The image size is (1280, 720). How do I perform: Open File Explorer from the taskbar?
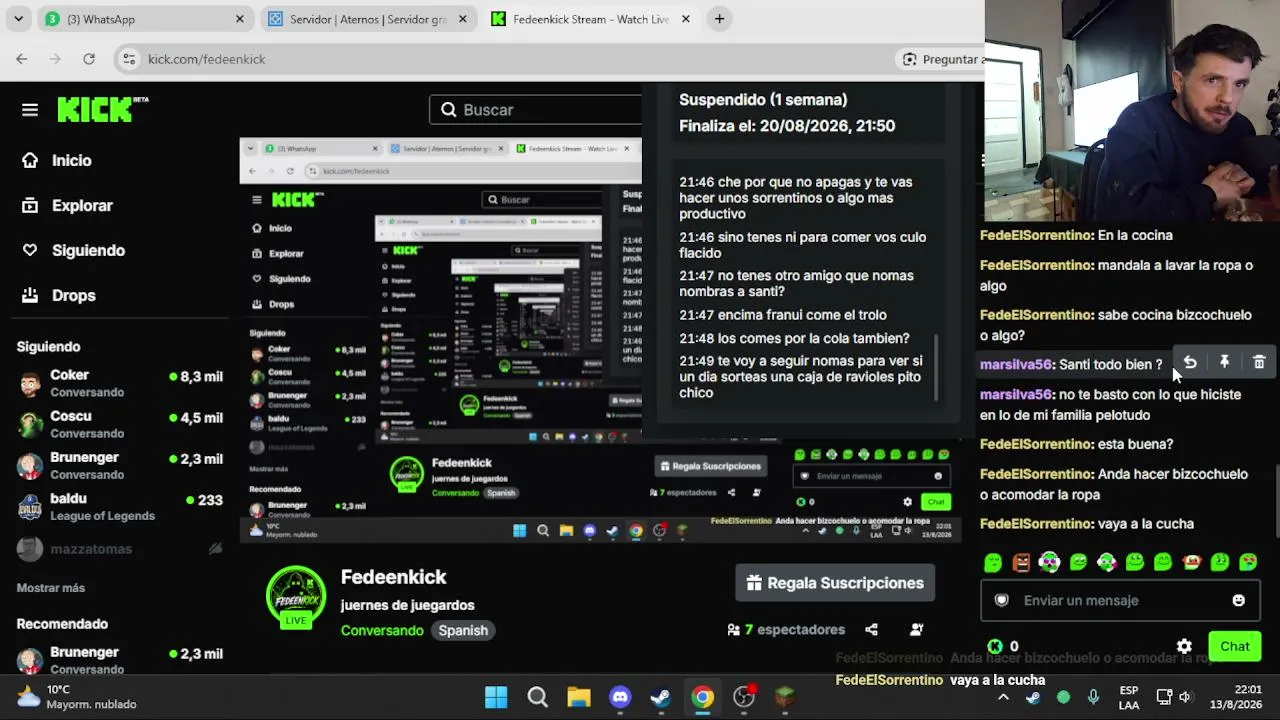click(579, 697)
